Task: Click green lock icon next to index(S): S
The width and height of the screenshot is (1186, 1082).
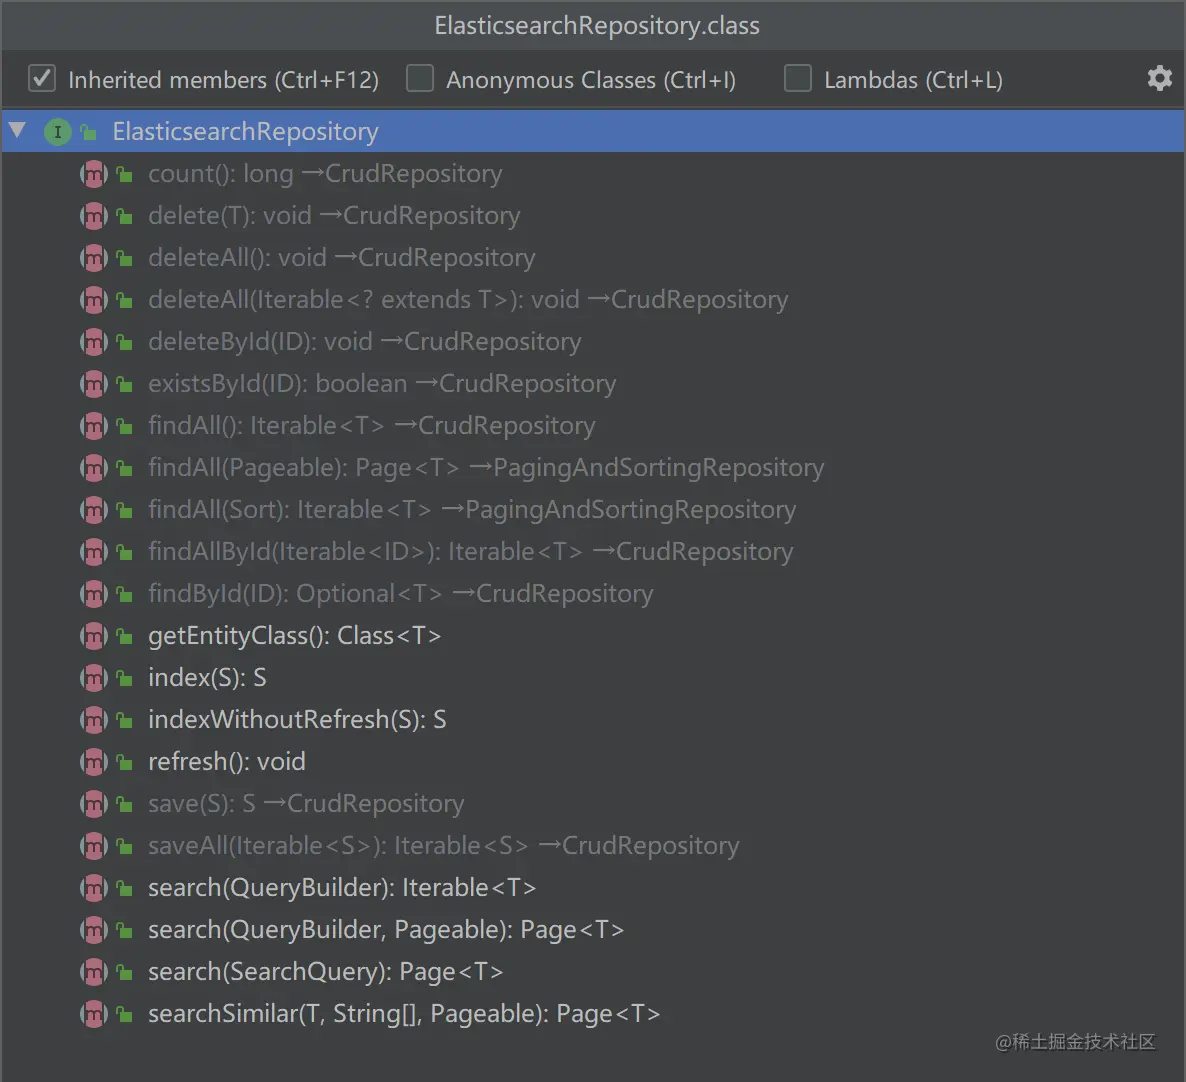Action: [x=125, y=679]
